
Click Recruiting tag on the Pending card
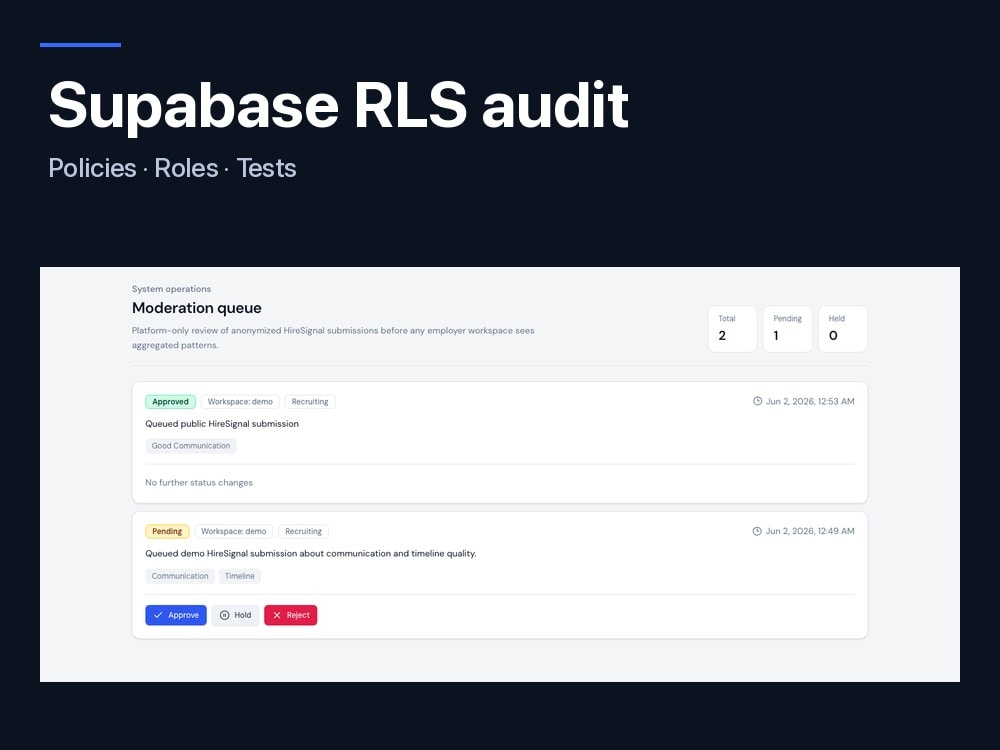click(x=304, y=531)
